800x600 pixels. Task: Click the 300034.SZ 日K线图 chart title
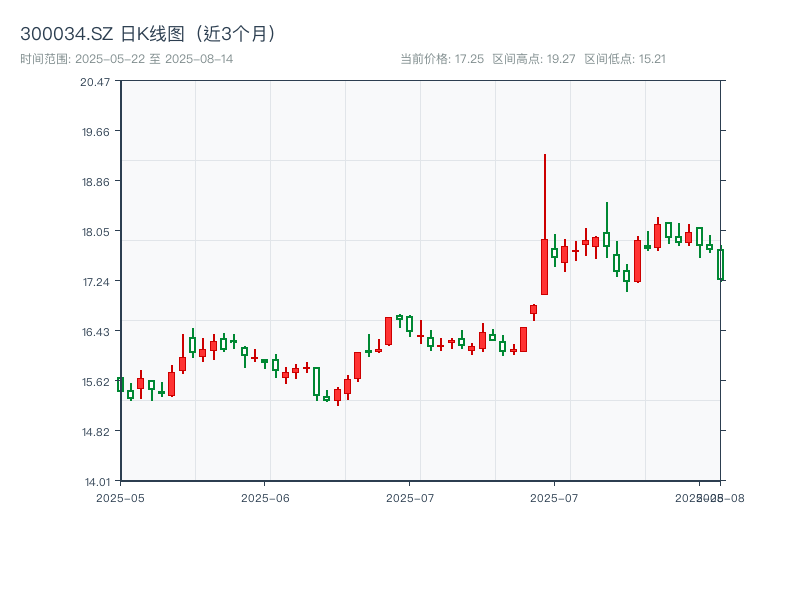pyautogui.click(x=148, y=33)
